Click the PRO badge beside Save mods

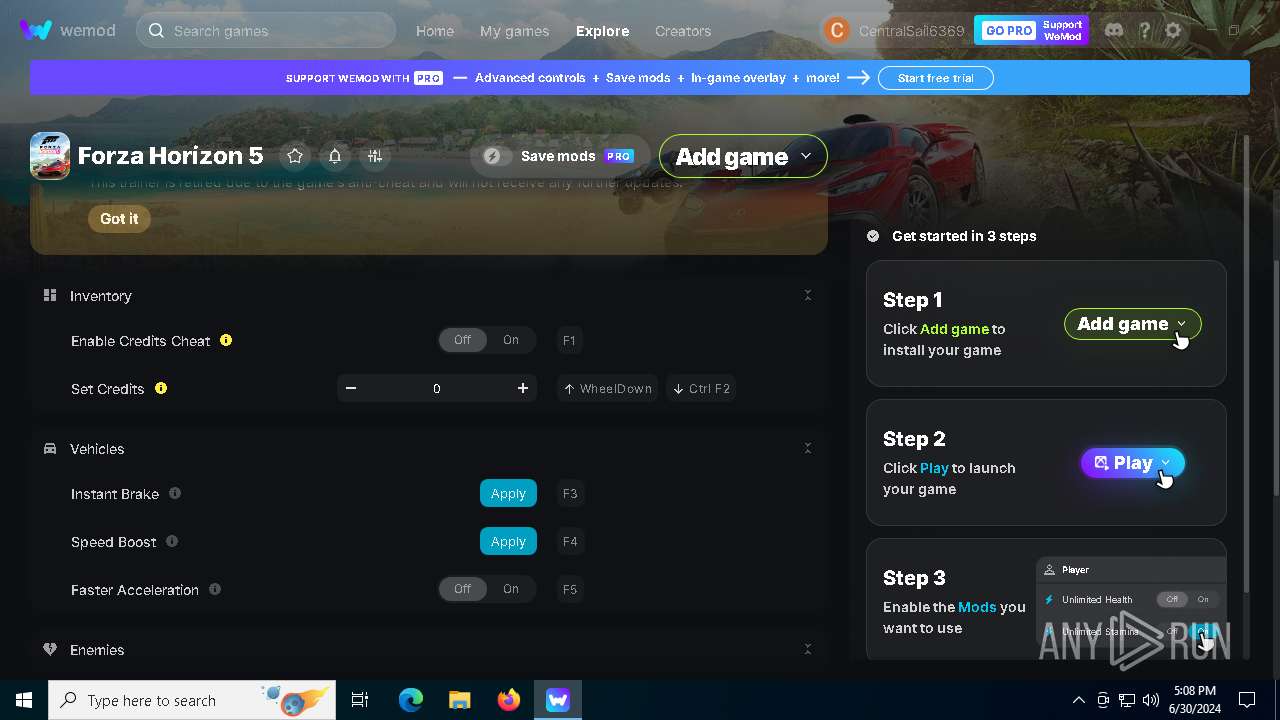(619, 156)
